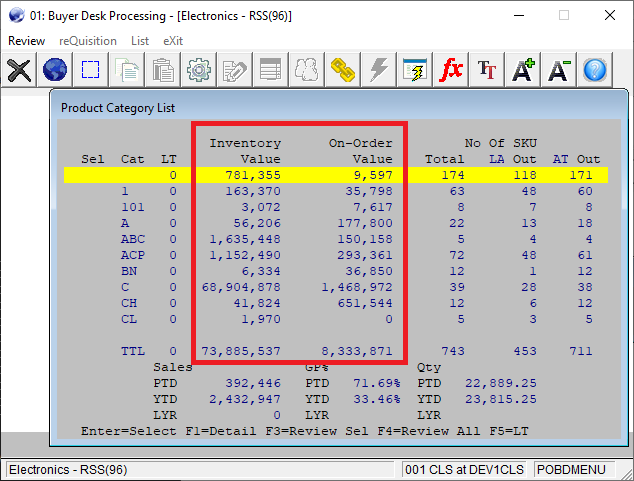This screenshot has width=634, height=481.
Task: Select category CH row
Action: [336, 303]
